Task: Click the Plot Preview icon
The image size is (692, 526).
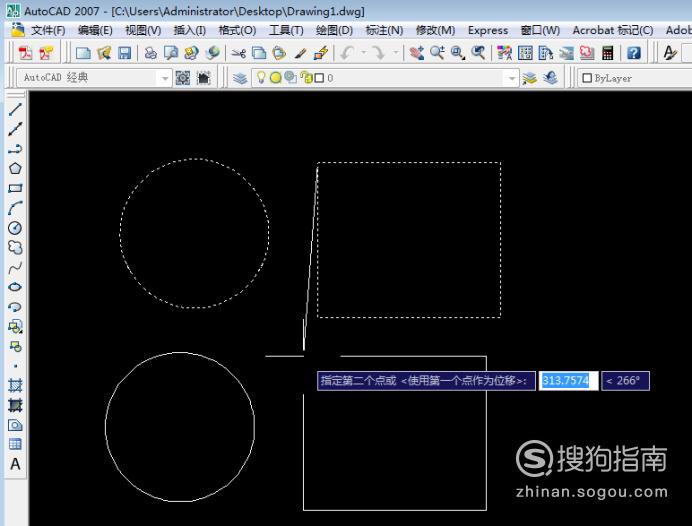Action: pos(171,53)
